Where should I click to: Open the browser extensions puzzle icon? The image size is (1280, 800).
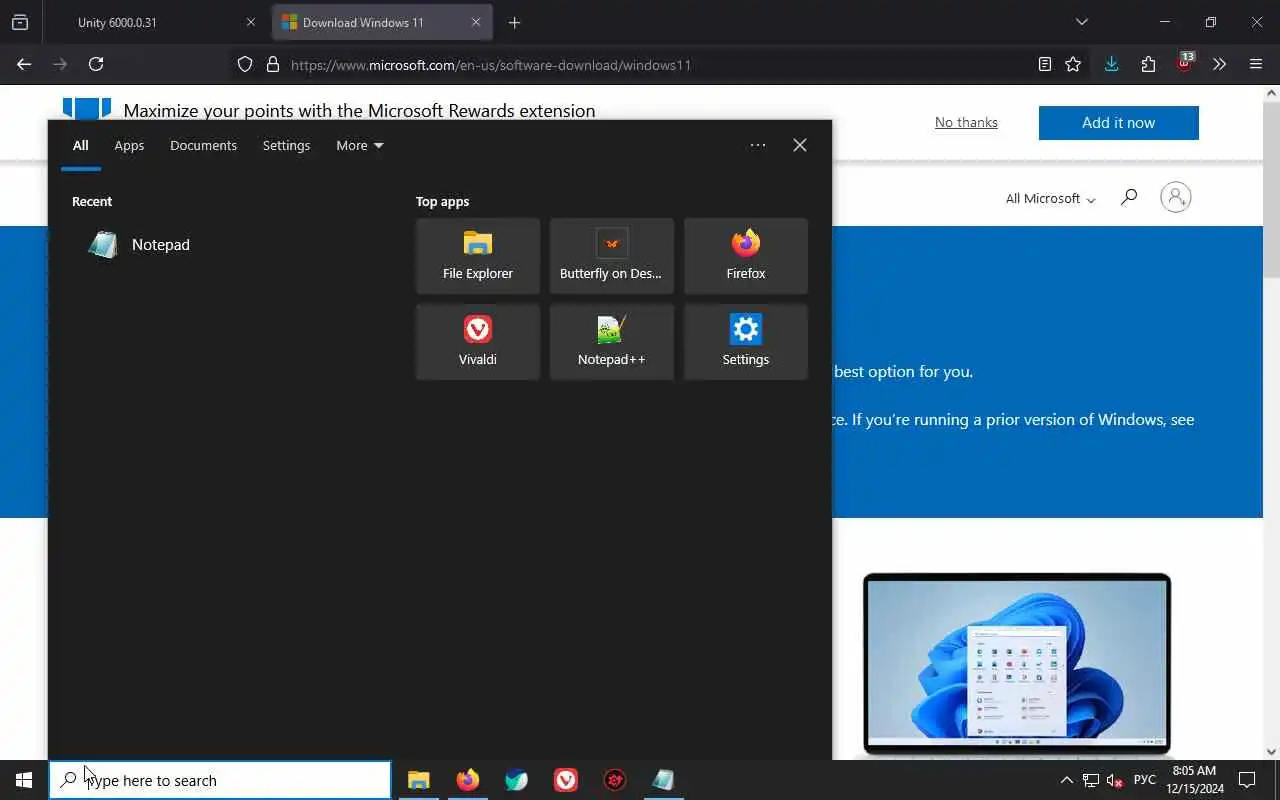pyautogui.click(x=1148, y=64)
